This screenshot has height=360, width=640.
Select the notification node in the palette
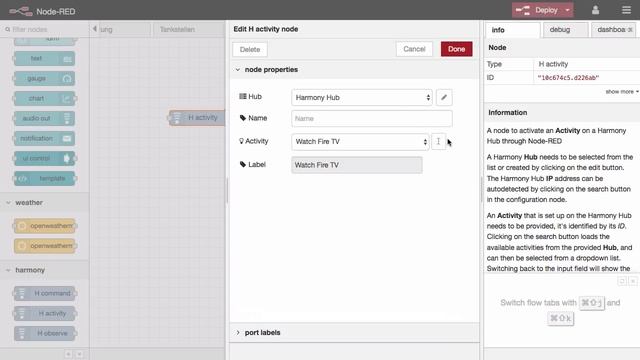pos(44,138)
